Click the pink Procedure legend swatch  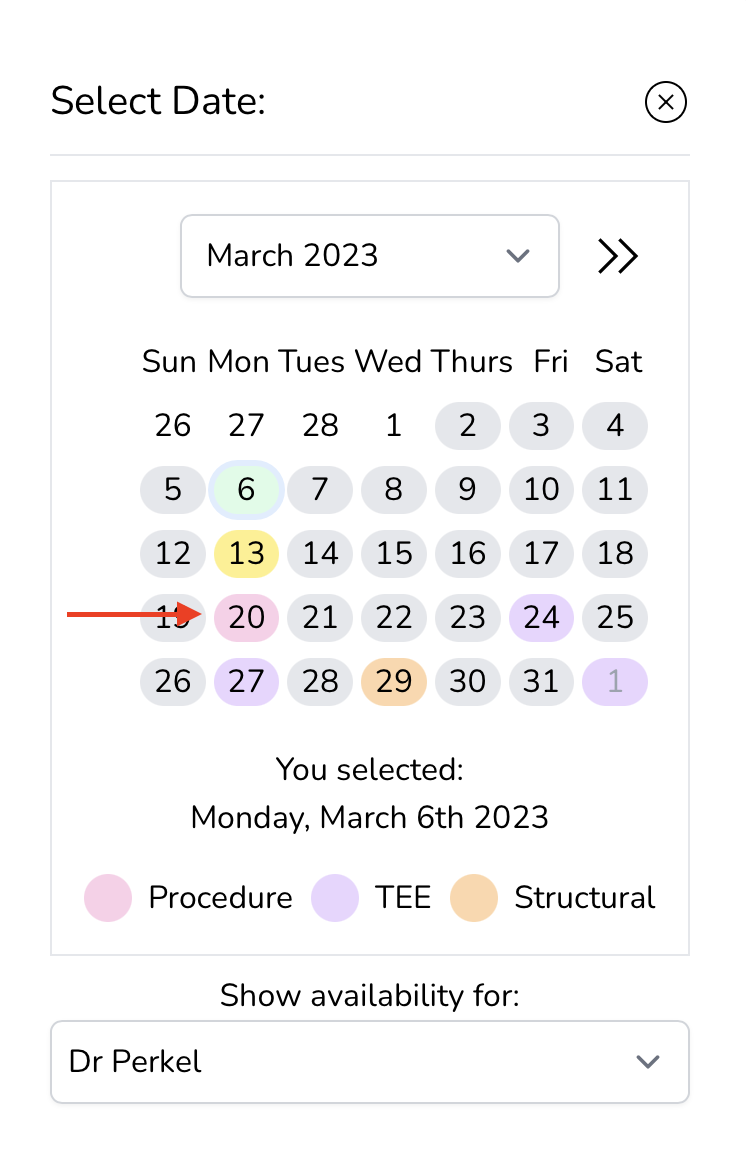pos(108,898)
